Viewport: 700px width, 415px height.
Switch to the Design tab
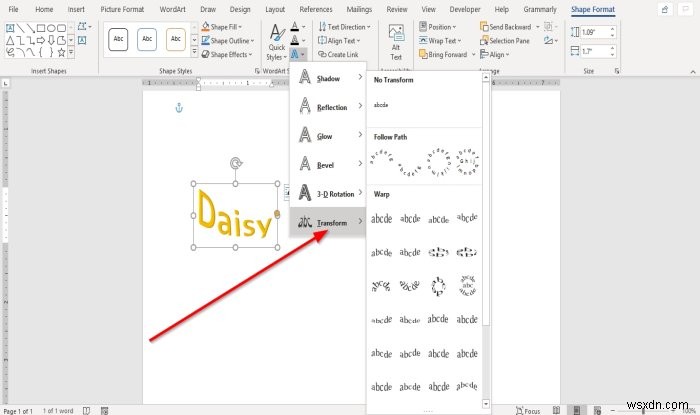(x=240, y=9)
